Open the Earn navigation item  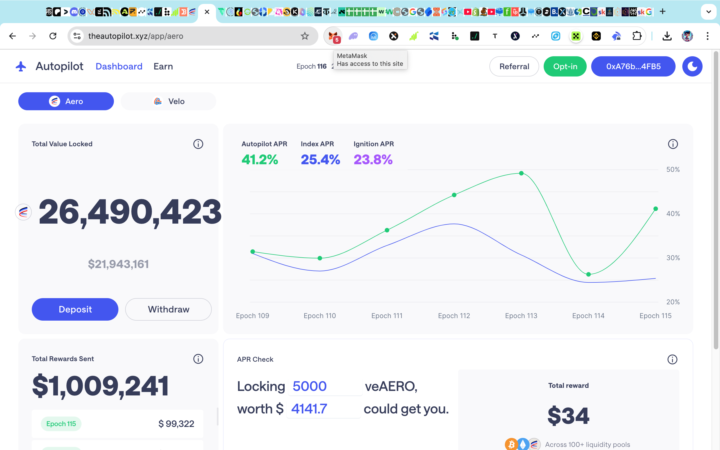(x=163, y=67)
